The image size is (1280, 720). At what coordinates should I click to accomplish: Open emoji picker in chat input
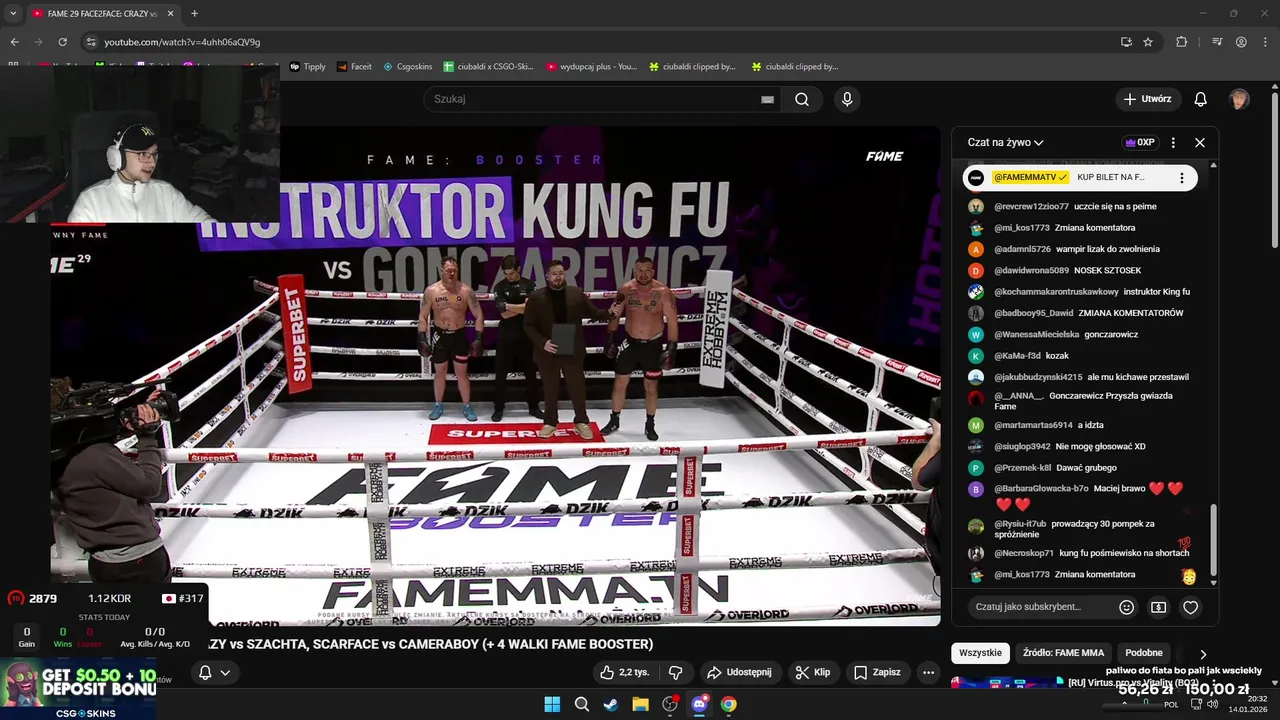point(1127,607)
